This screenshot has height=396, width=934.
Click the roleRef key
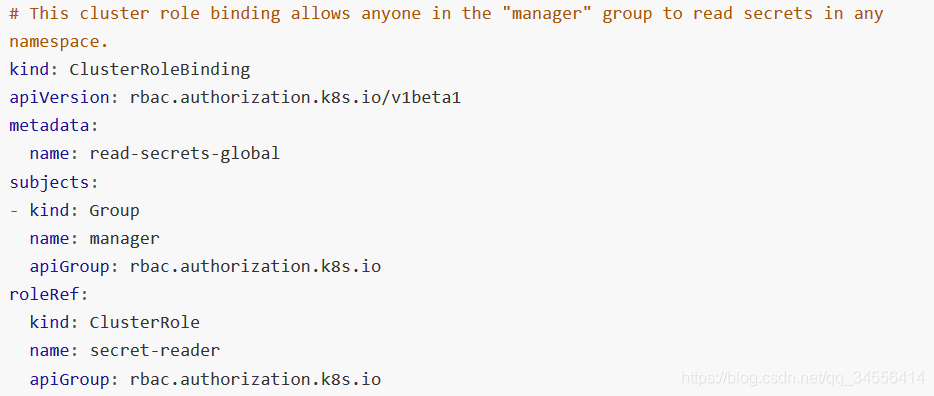point(45,295)
